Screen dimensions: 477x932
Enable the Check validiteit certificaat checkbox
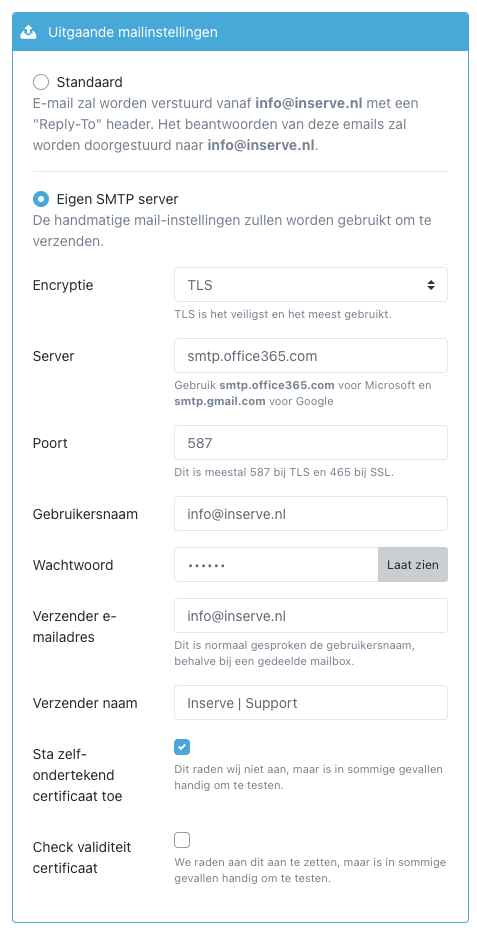click(x=182, y=840)
